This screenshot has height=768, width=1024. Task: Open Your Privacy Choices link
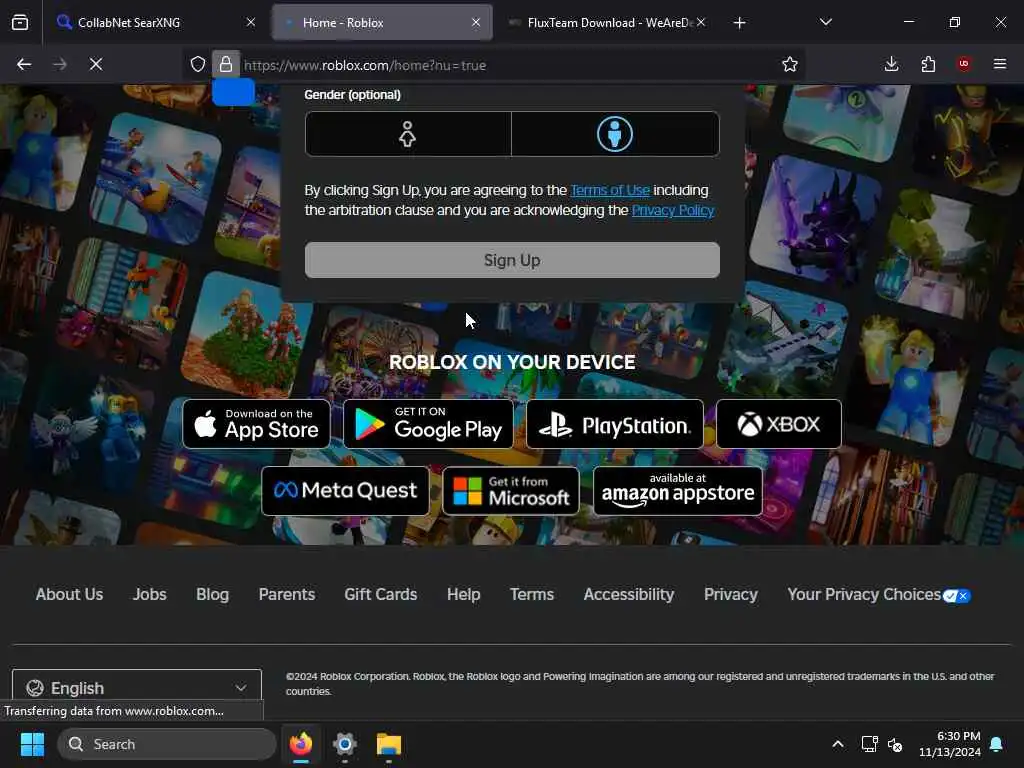coord(879,594)
